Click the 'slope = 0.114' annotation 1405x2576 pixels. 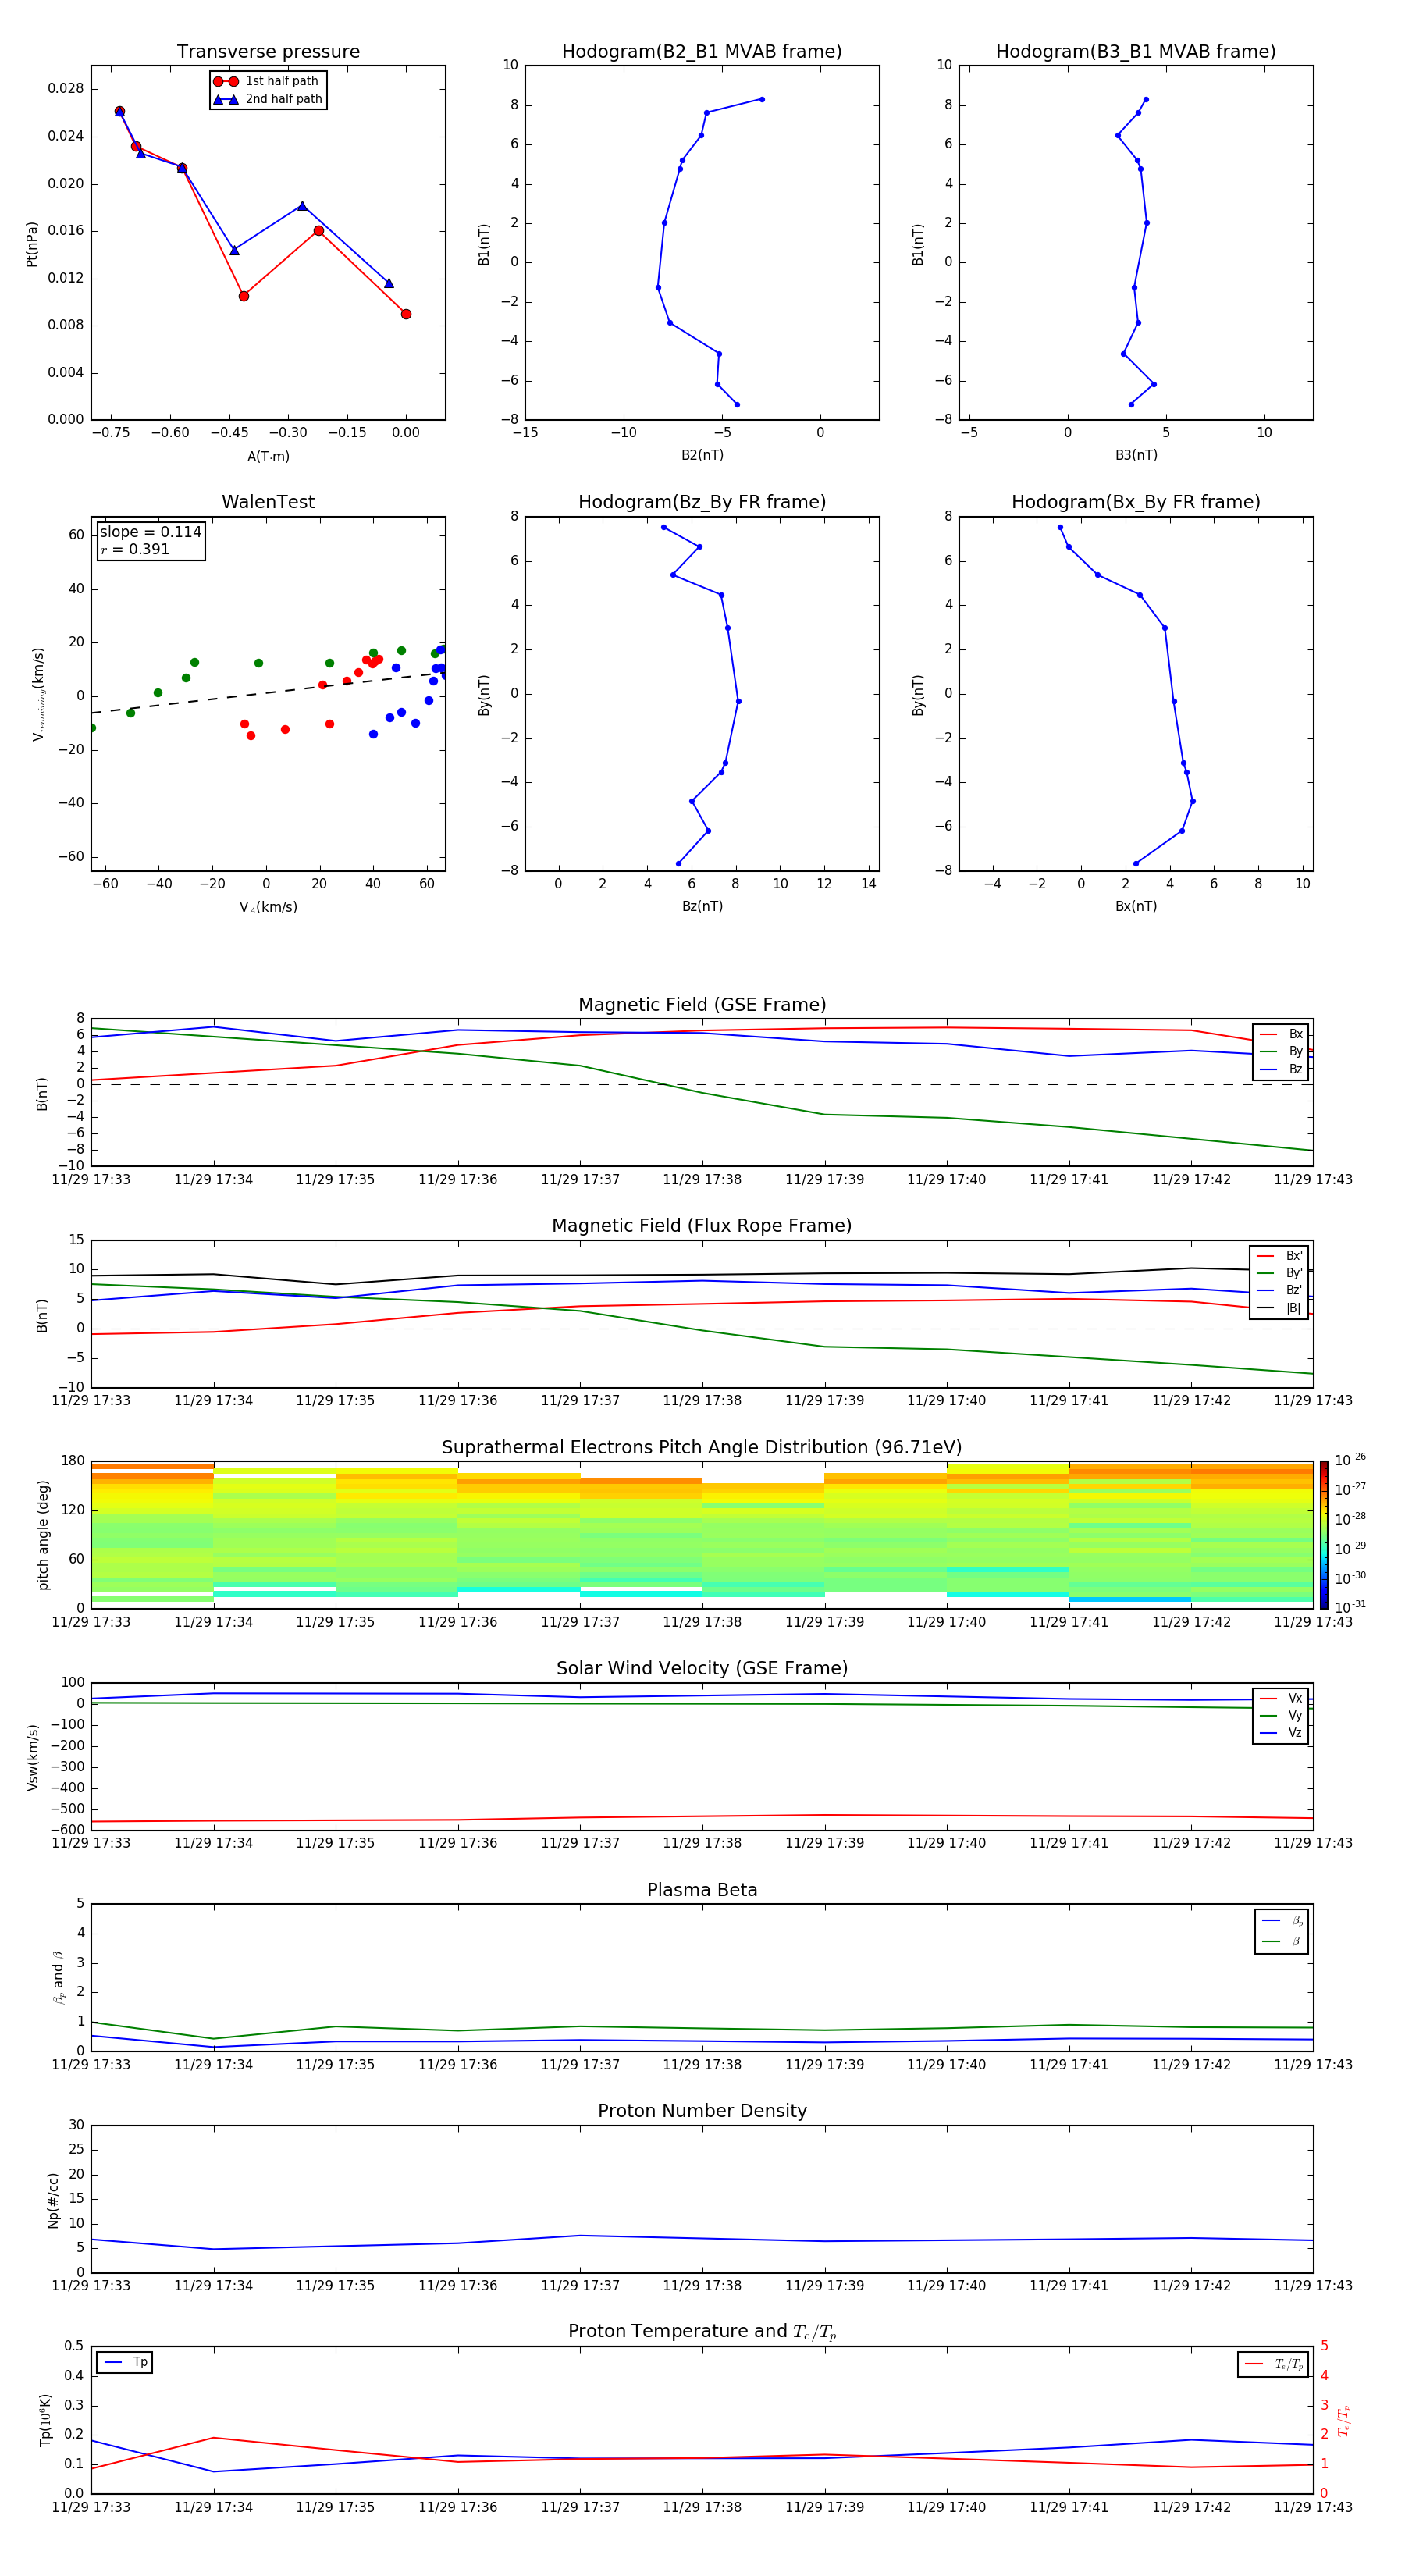pos(150,532)
